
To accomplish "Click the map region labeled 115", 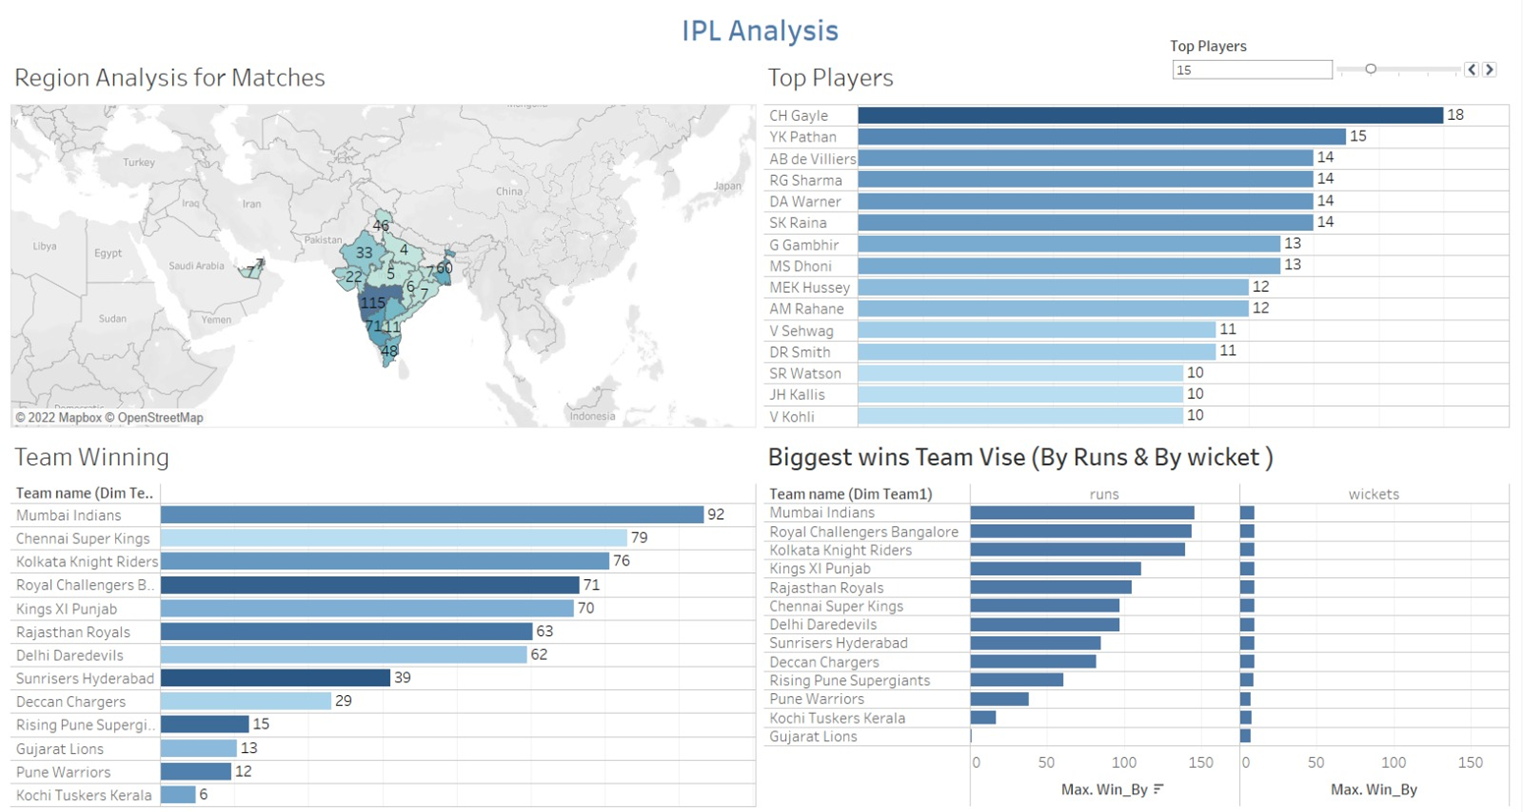I will 373,302.
